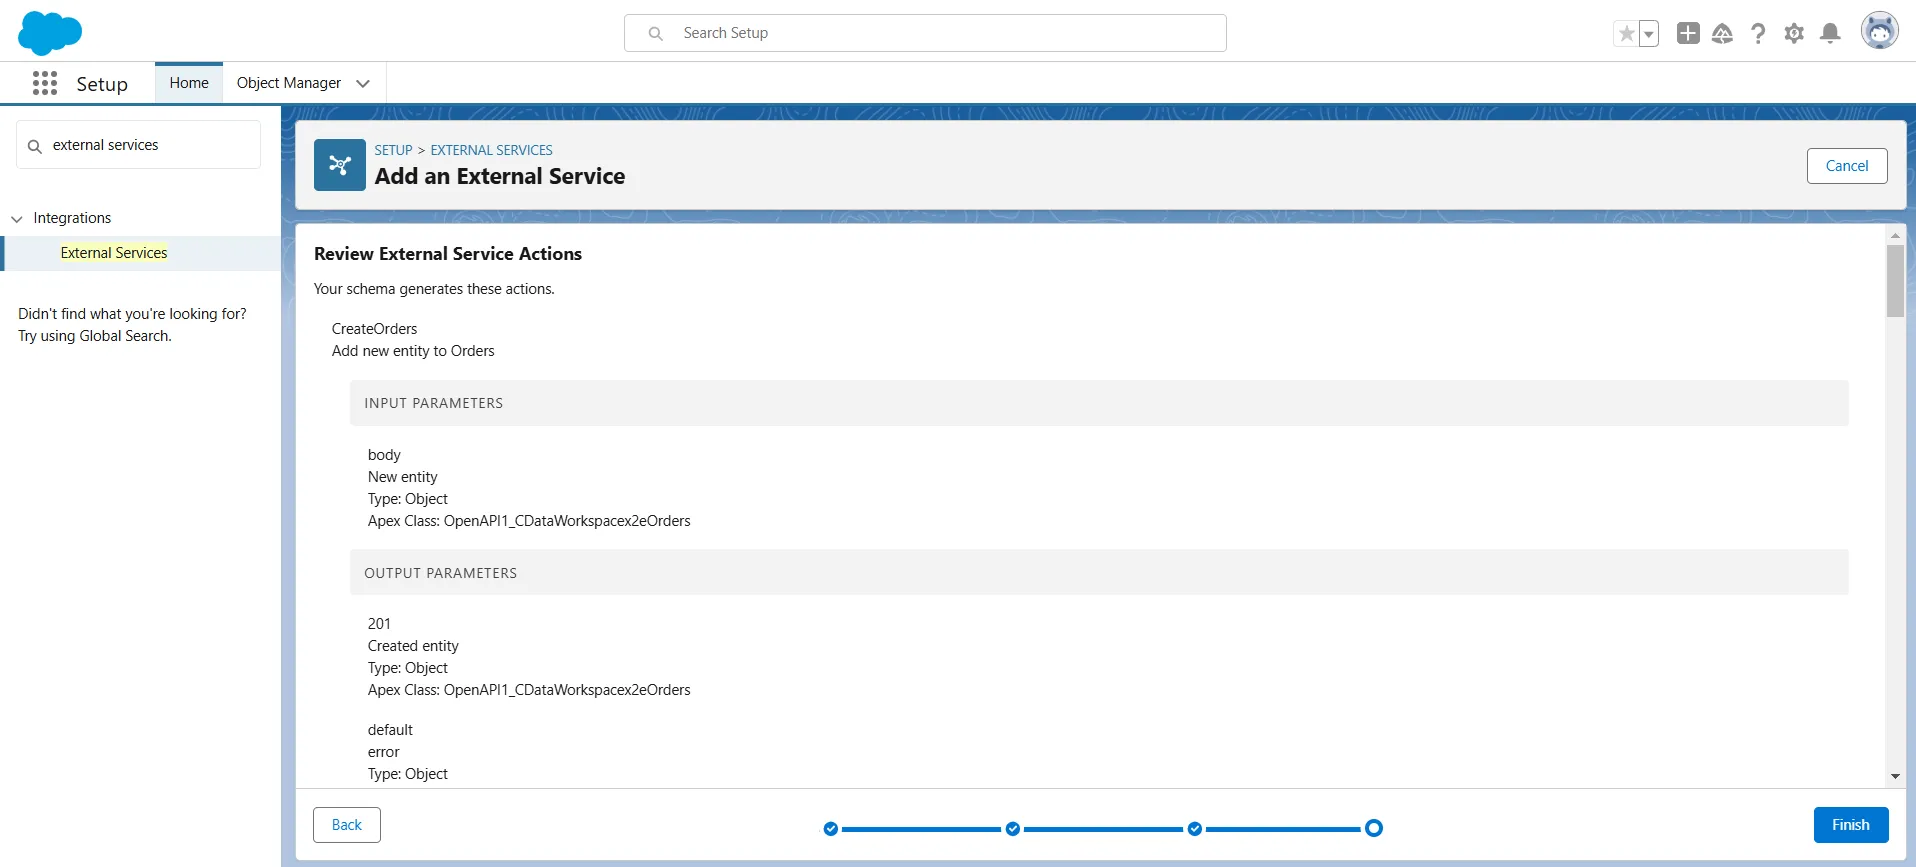Open the favorites list dropdown arrow
This screenshot has height=867, width=1916.
(1649, 34)
